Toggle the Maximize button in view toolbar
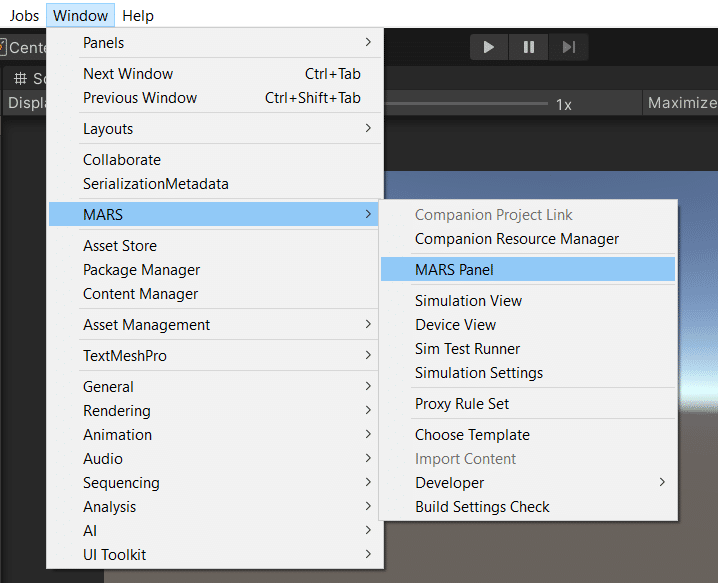This screenshot has width=718, height=583. tap(681, 103)
